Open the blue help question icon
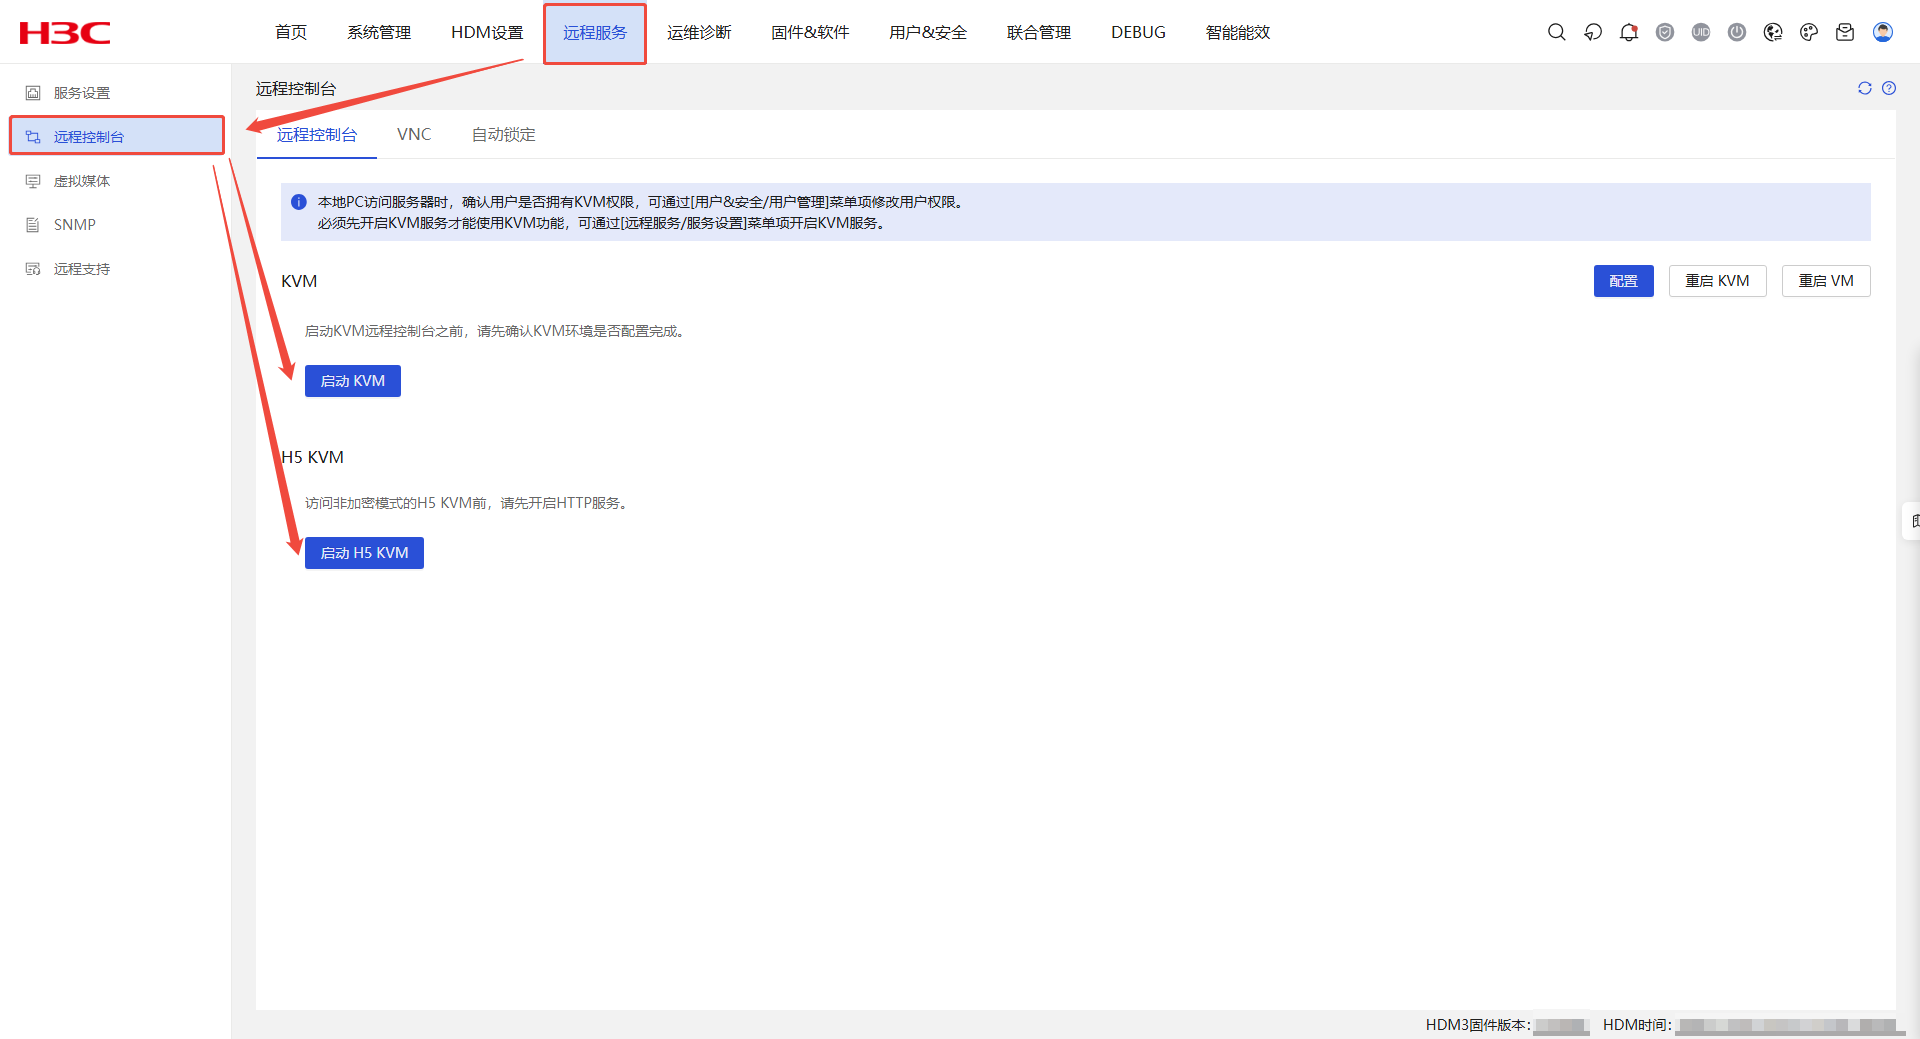Screen dimensions: 1920x1039 click(x=1888, y=88)
